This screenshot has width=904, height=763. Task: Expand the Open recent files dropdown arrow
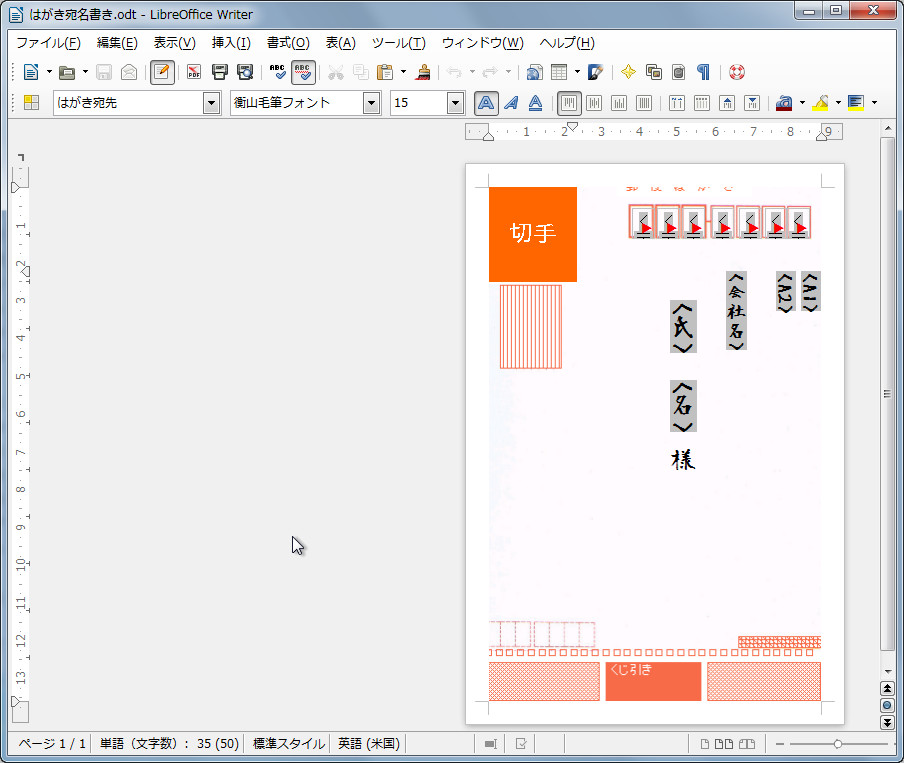coord(85,72)
